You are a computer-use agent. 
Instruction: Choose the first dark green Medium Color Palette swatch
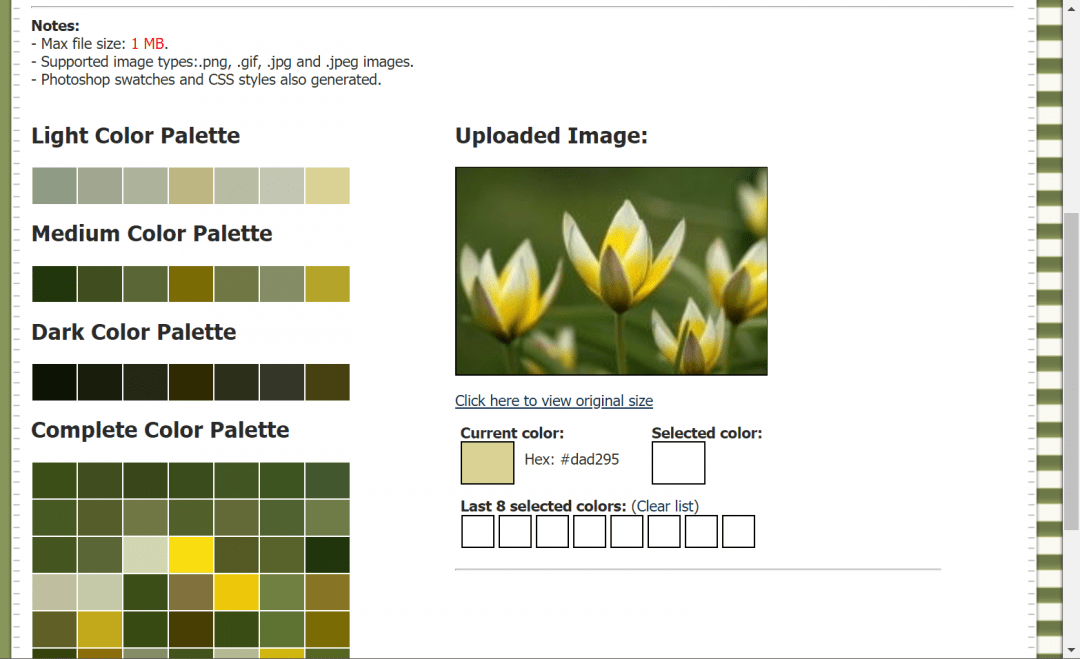click(54, 284)
